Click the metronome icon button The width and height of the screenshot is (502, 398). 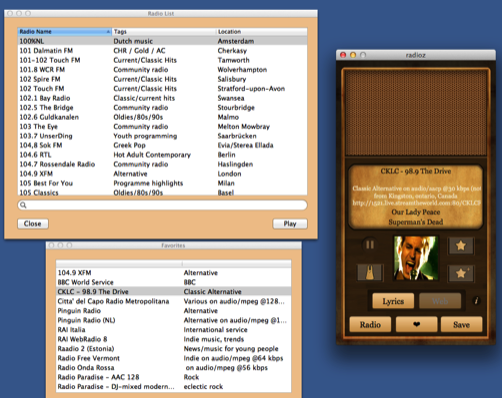click(x=370, y=273)
